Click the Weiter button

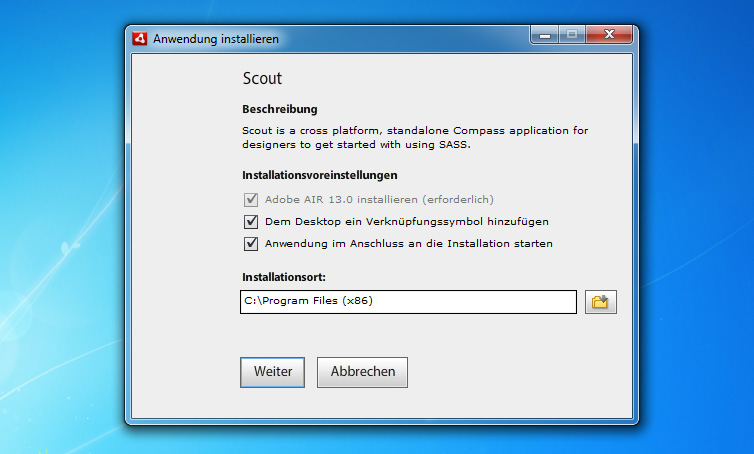[273, 372]
